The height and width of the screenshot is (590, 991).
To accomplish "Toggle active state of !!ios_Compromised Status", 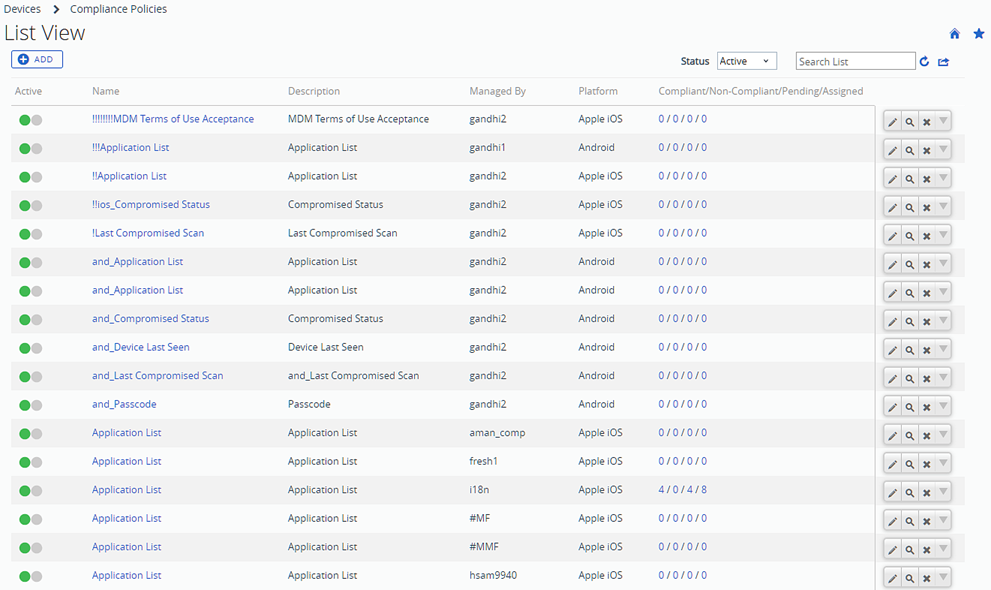I will (30, 205).
